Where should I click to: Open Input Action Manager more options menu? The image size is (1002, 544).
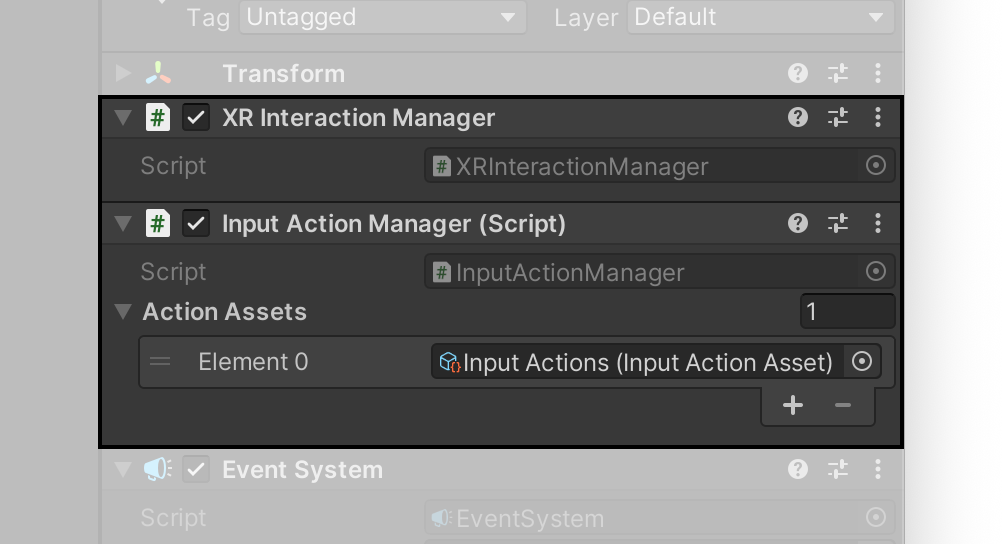point(877,224)
